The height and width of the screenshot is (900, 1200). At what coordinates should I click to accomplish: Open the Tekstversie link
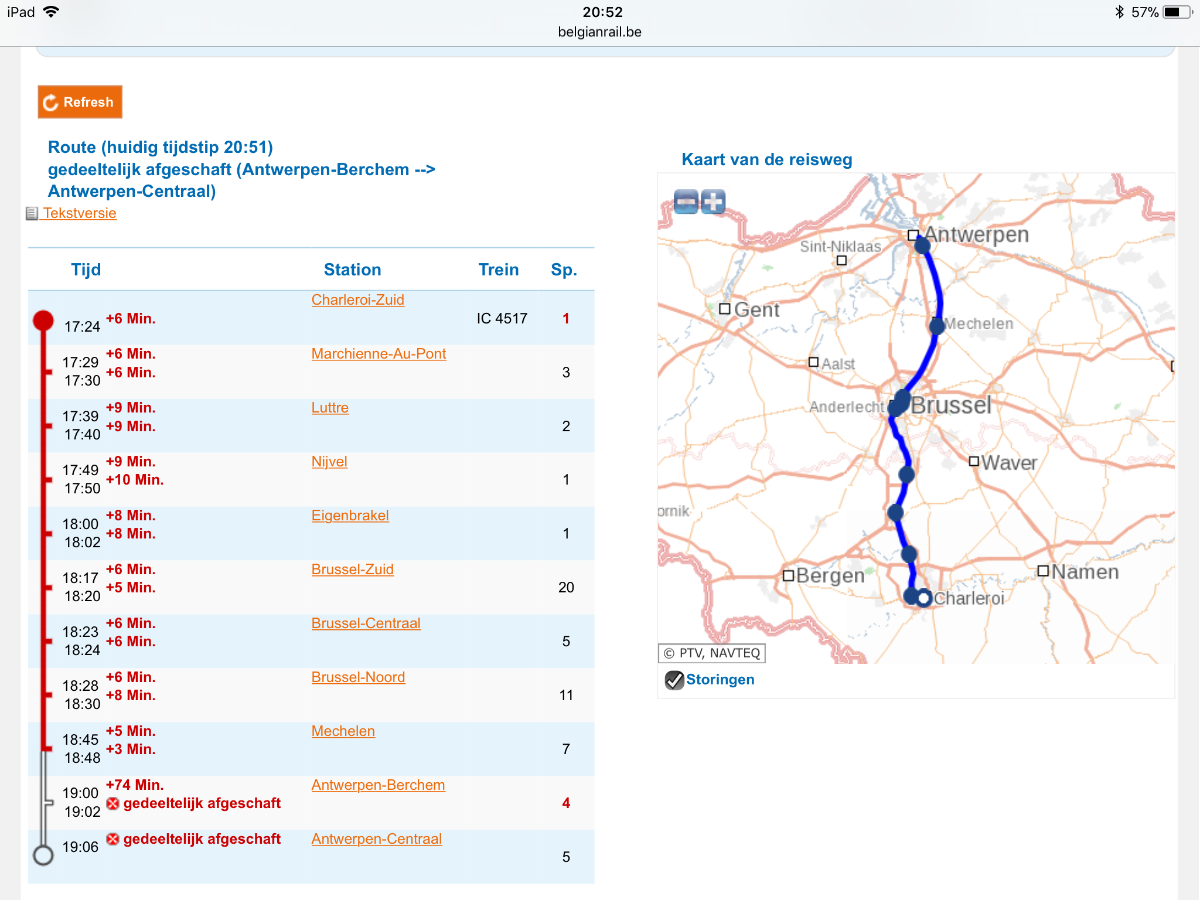pos(79,213)
